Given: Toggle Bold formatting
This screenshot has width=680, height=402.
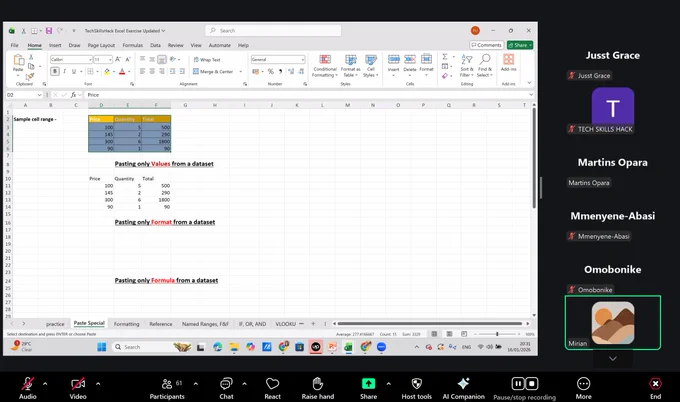Looking at the screenshot, I should [x=55, y=72].
